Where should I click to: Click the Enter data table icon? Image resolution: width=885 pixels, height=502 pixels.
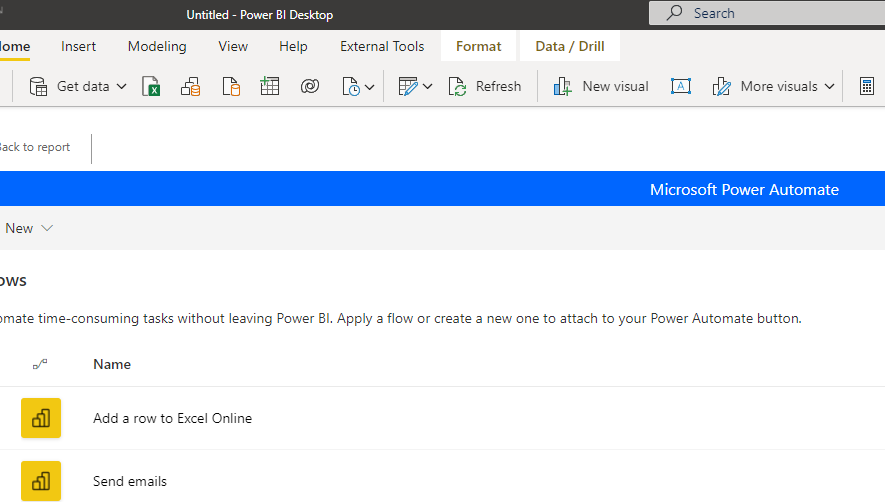click(x=270, y=86)
